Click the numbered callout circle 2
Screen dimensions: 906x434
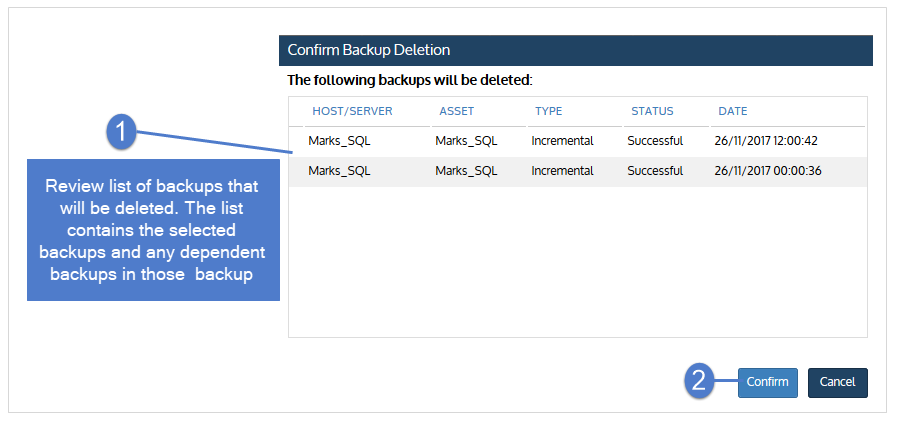click(x=699, y=382)
